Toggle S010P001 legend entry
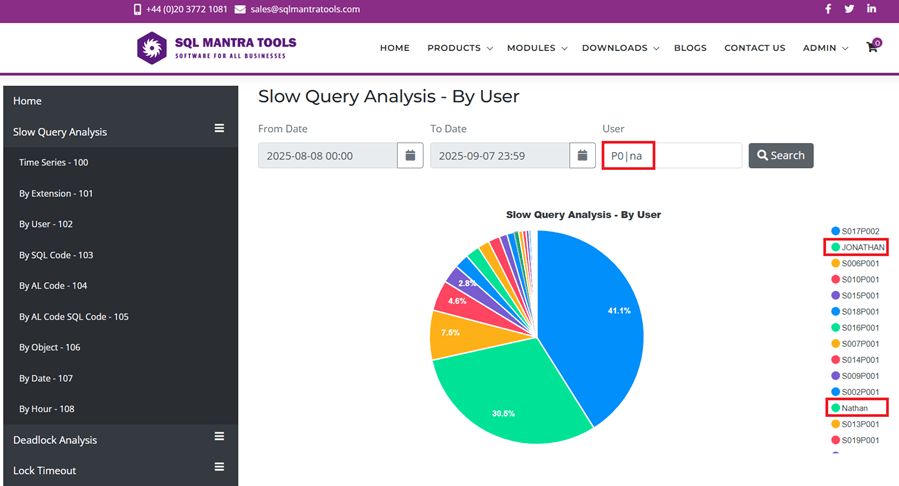 coord(855,280)
